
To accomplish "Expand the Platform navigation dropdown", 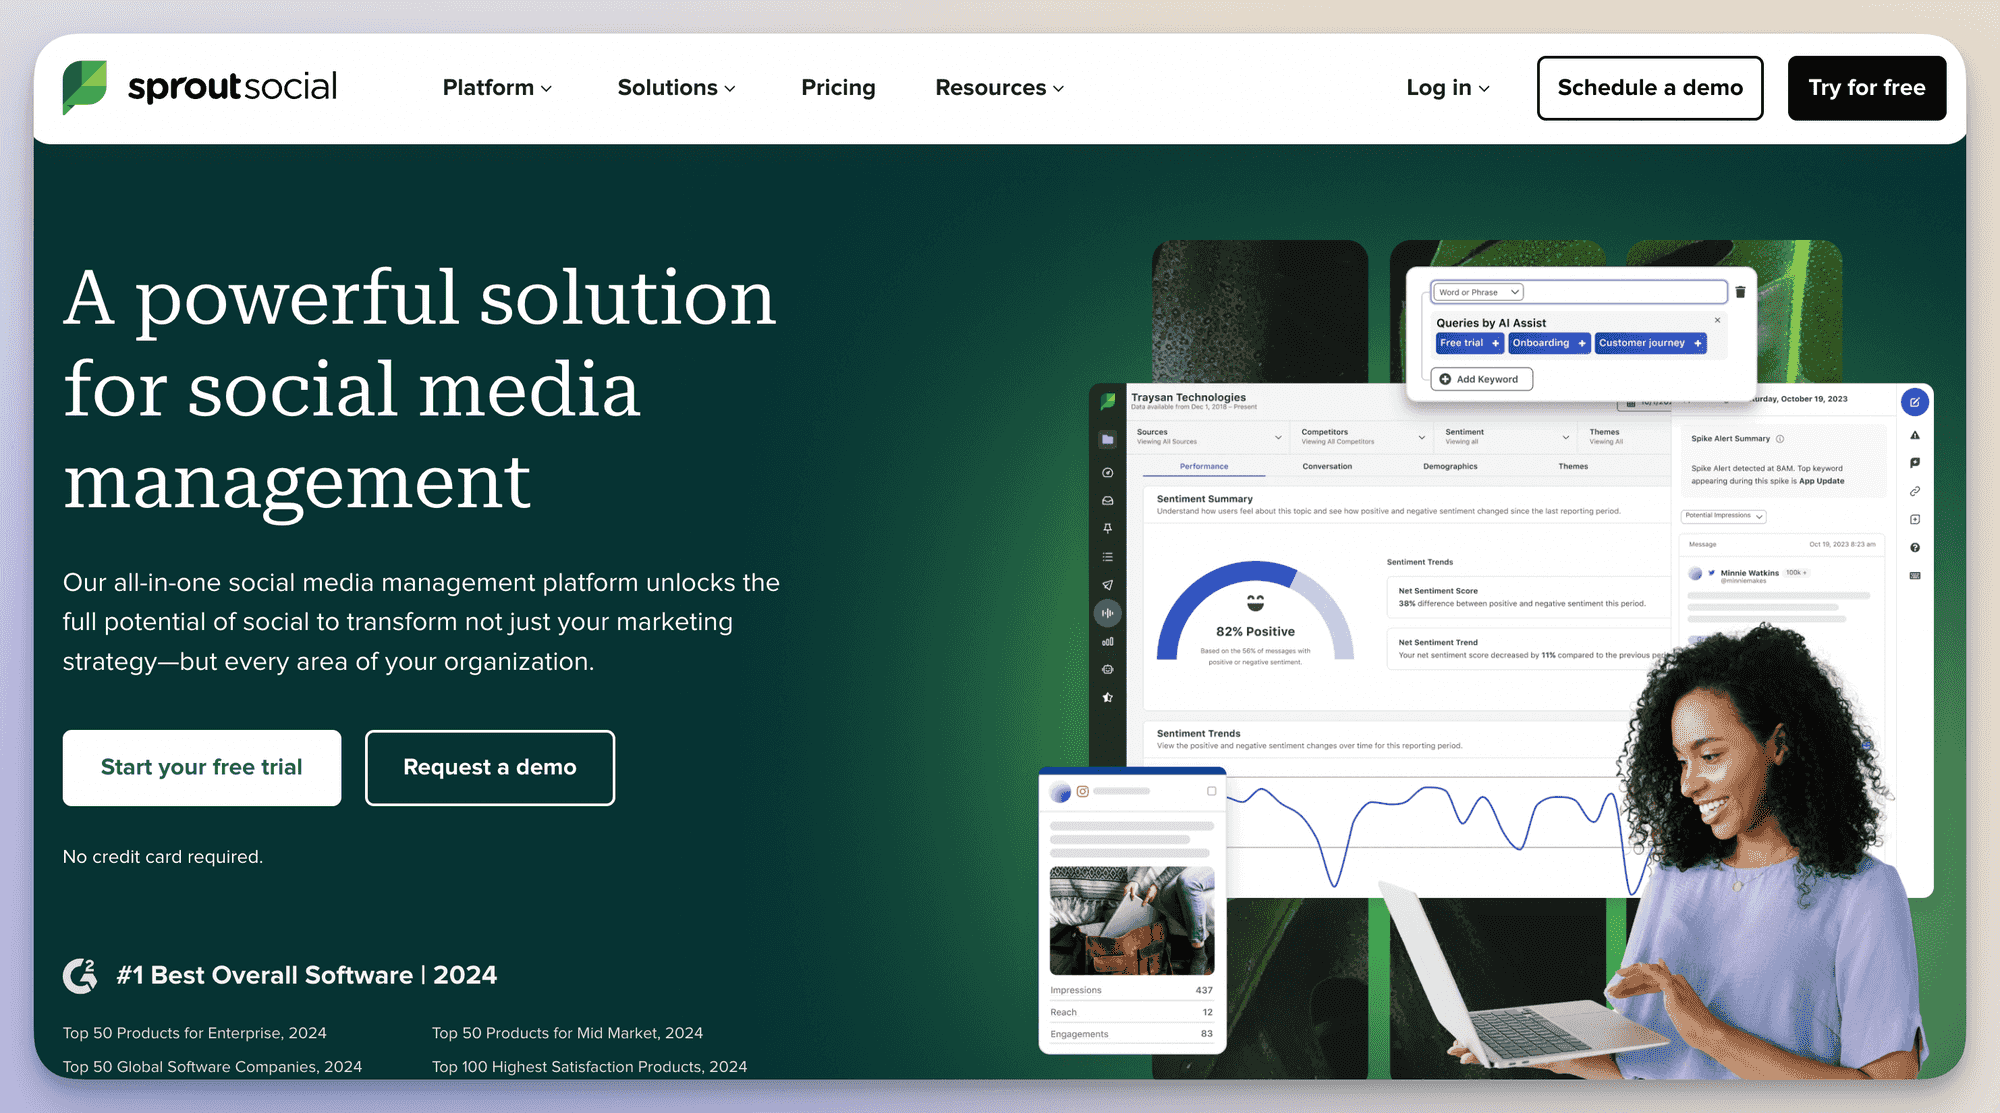I will tap(496, 88).
